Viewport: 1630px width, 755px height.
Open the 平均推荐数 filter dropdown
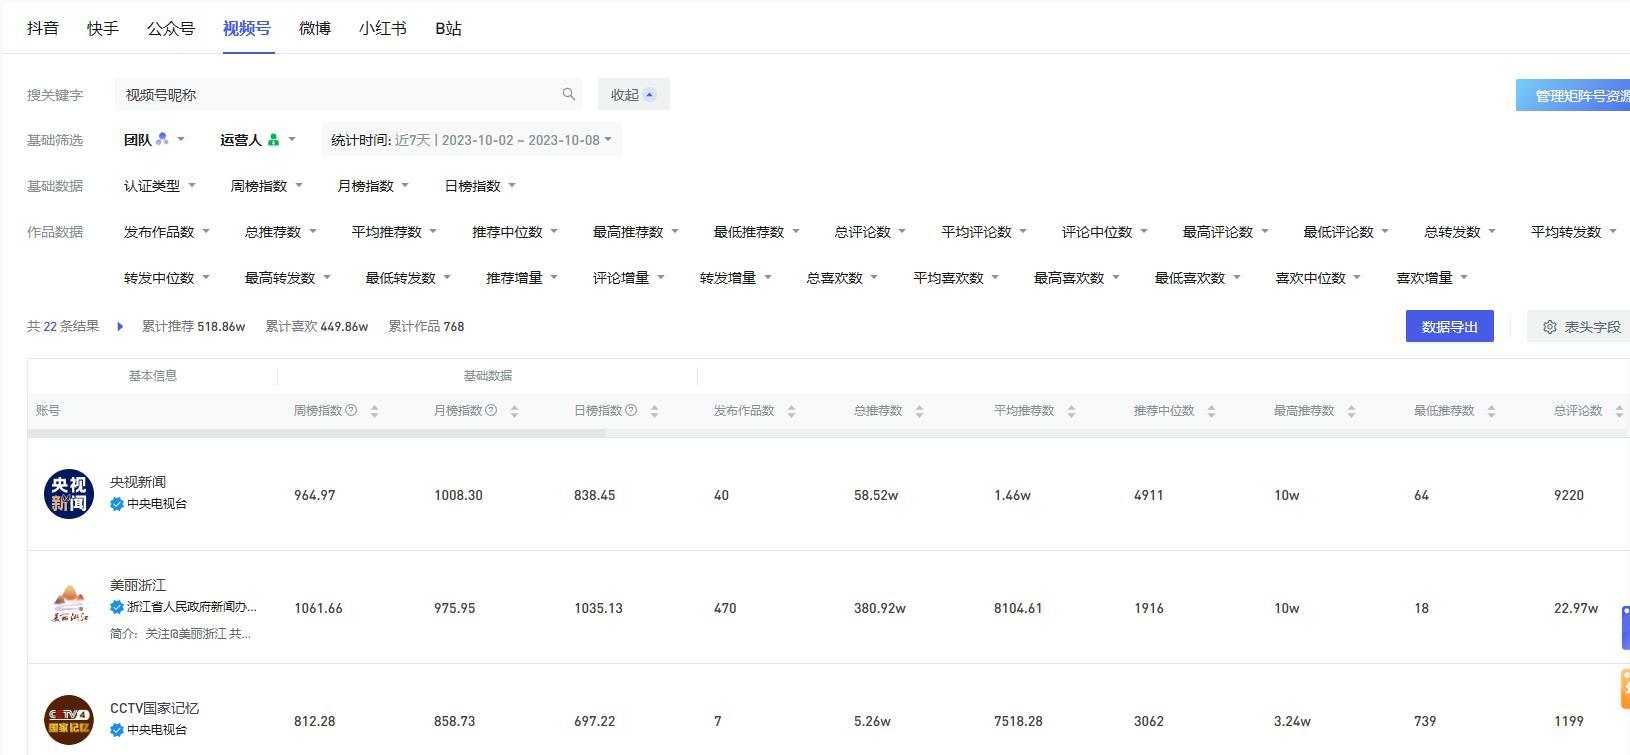395,232
